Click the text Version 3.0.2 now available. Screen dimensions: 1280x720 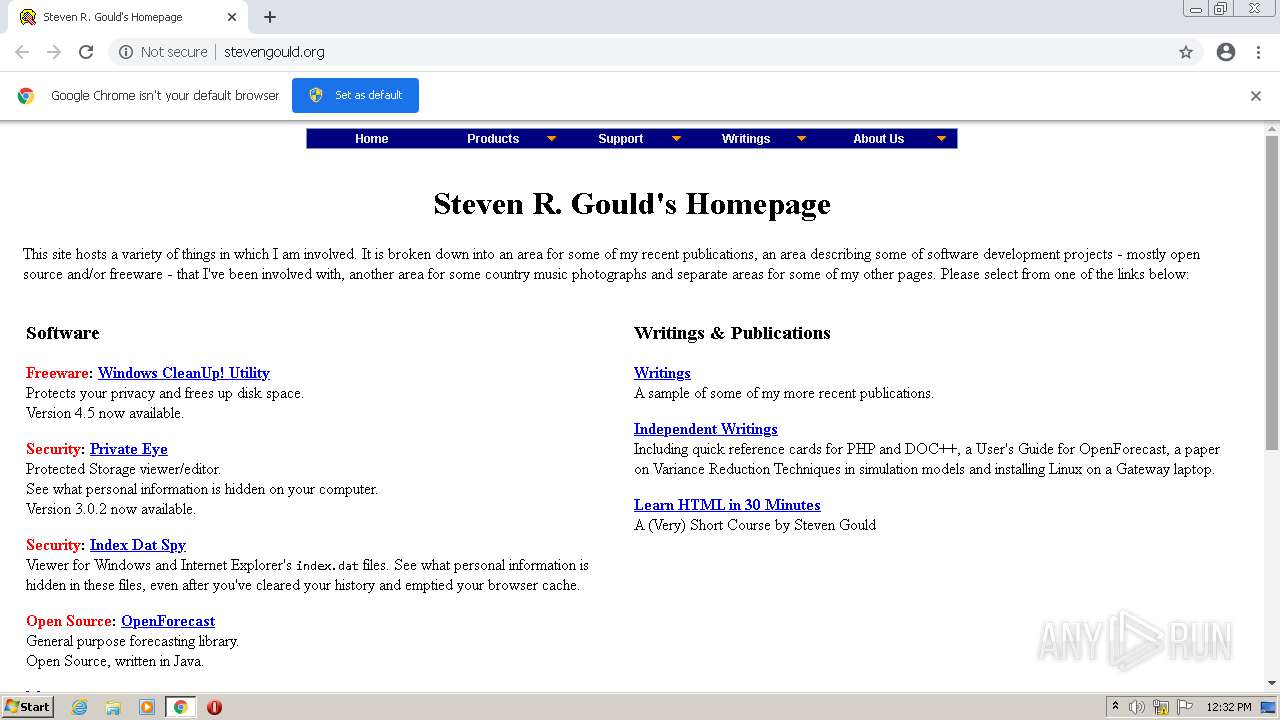click(x=111, y=509)
